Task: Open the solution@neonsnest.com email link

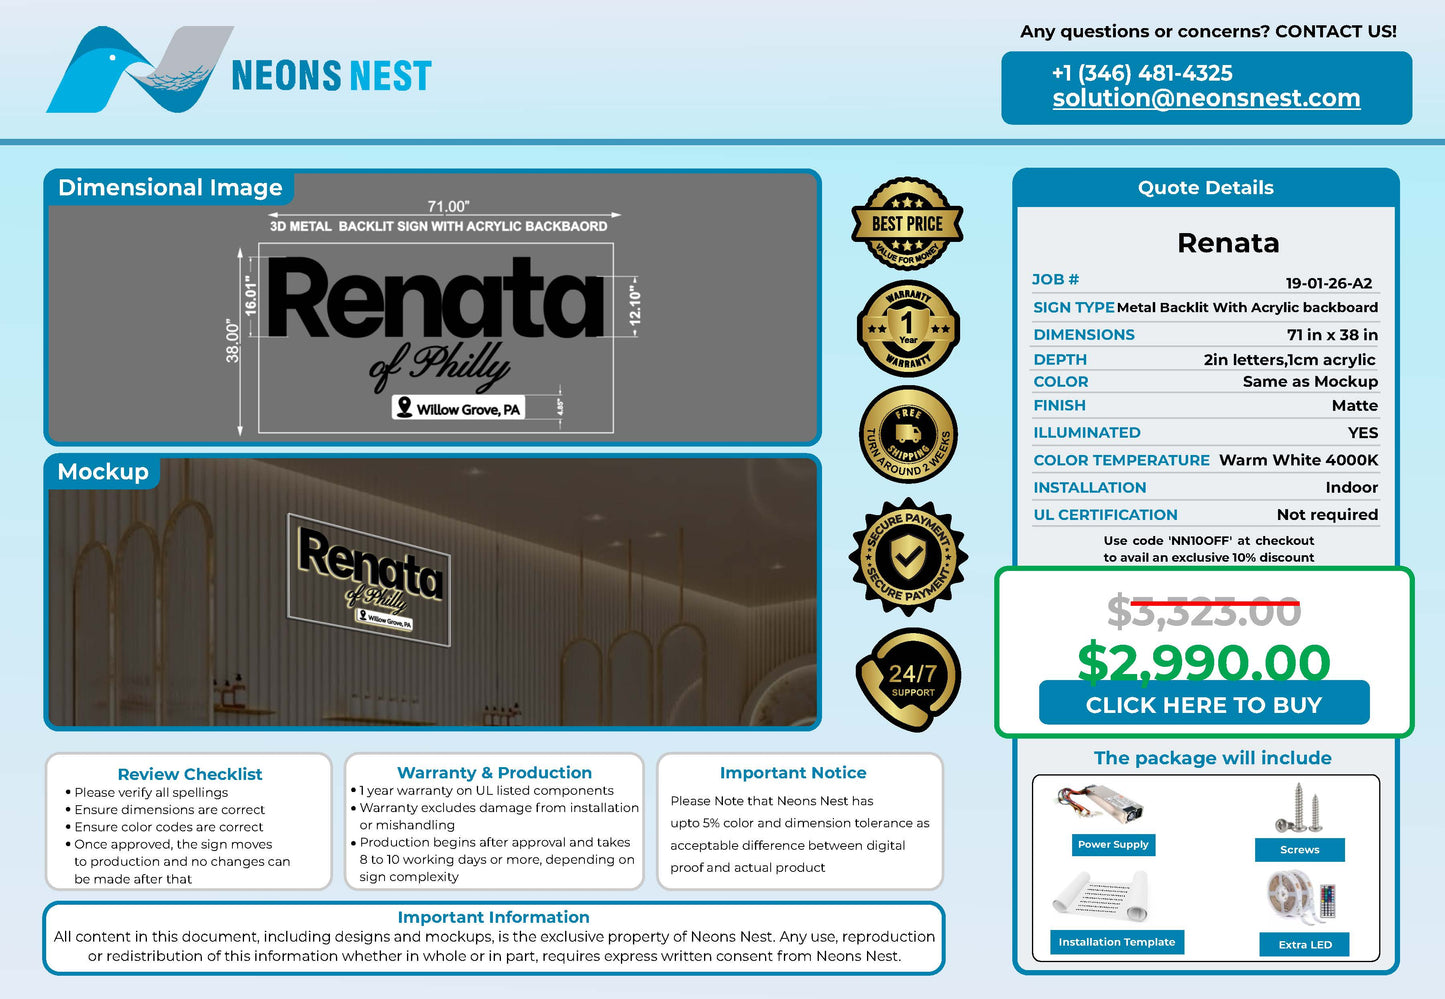Action: [x=1206, y=98]
